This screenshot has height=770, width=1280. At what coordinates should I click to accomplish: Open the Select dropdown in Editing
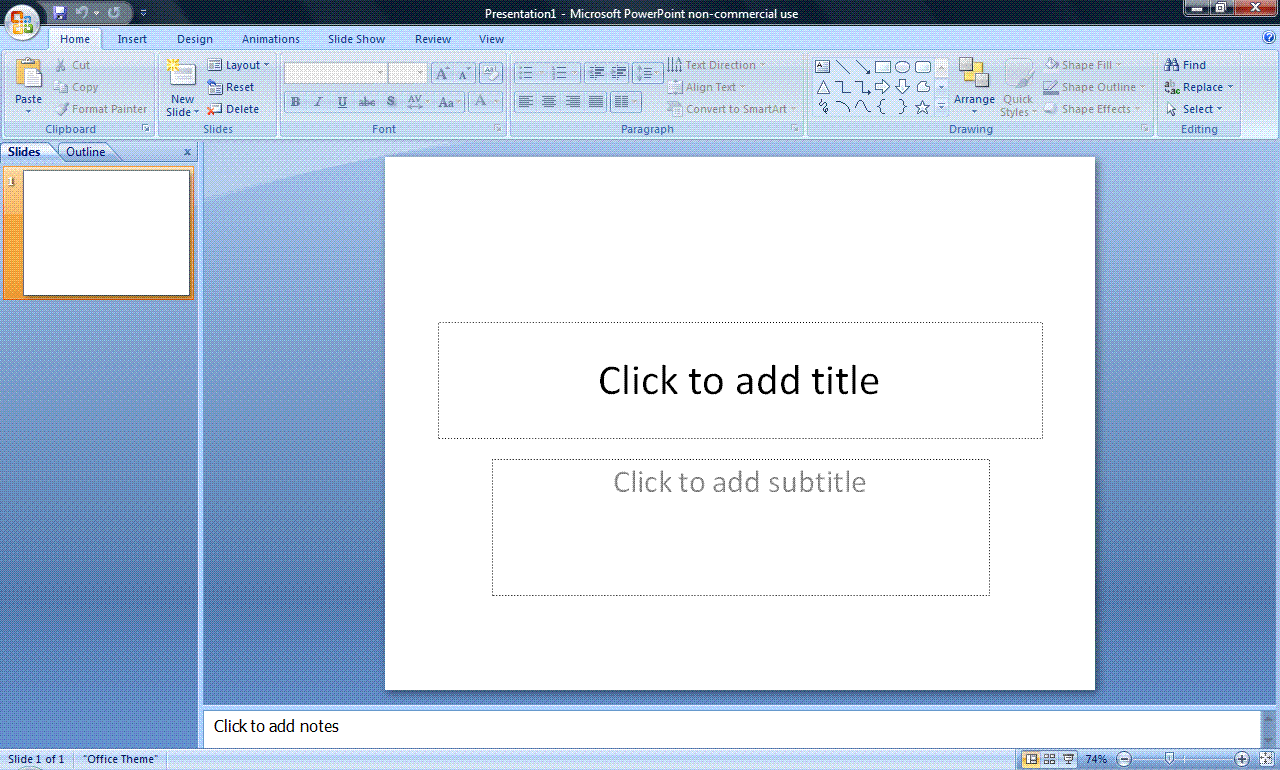point(1194,109)
